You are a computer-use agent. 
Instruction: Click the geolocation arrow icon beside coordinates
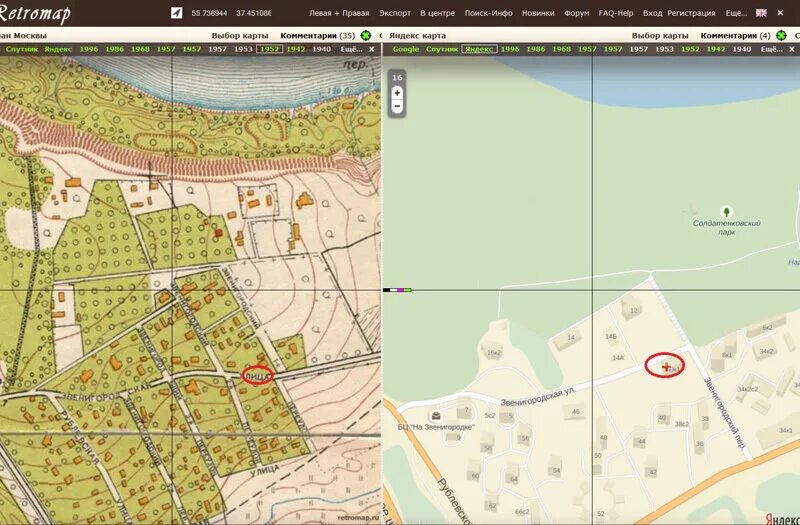[177, 13]
